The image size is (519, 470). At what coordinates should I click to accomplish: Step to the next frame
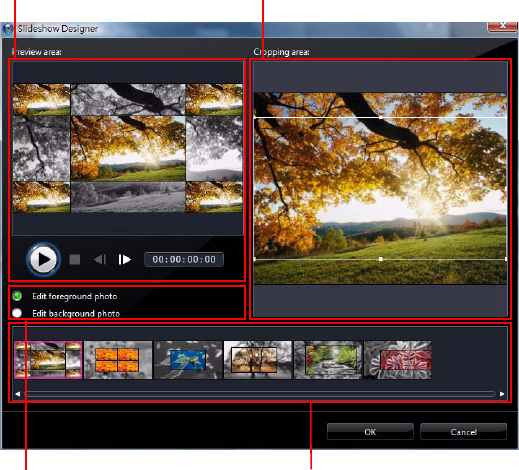125,259
